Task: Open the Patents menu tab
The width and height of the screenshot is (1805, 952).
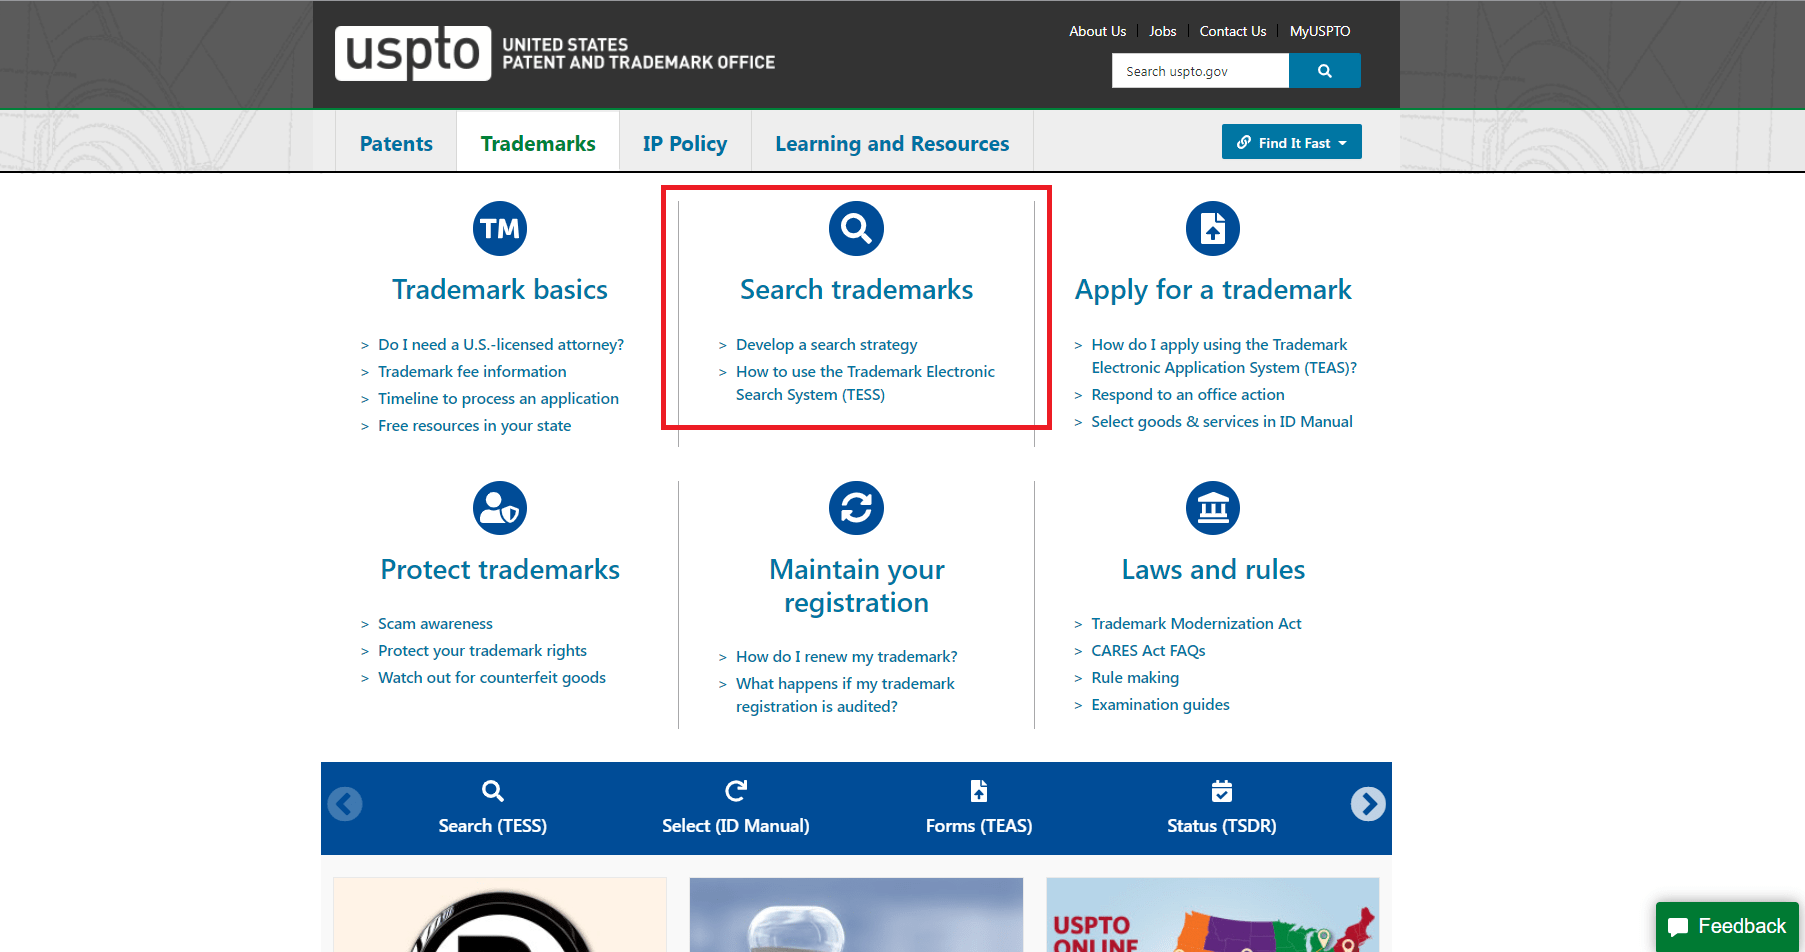Action: click(396, 143)
